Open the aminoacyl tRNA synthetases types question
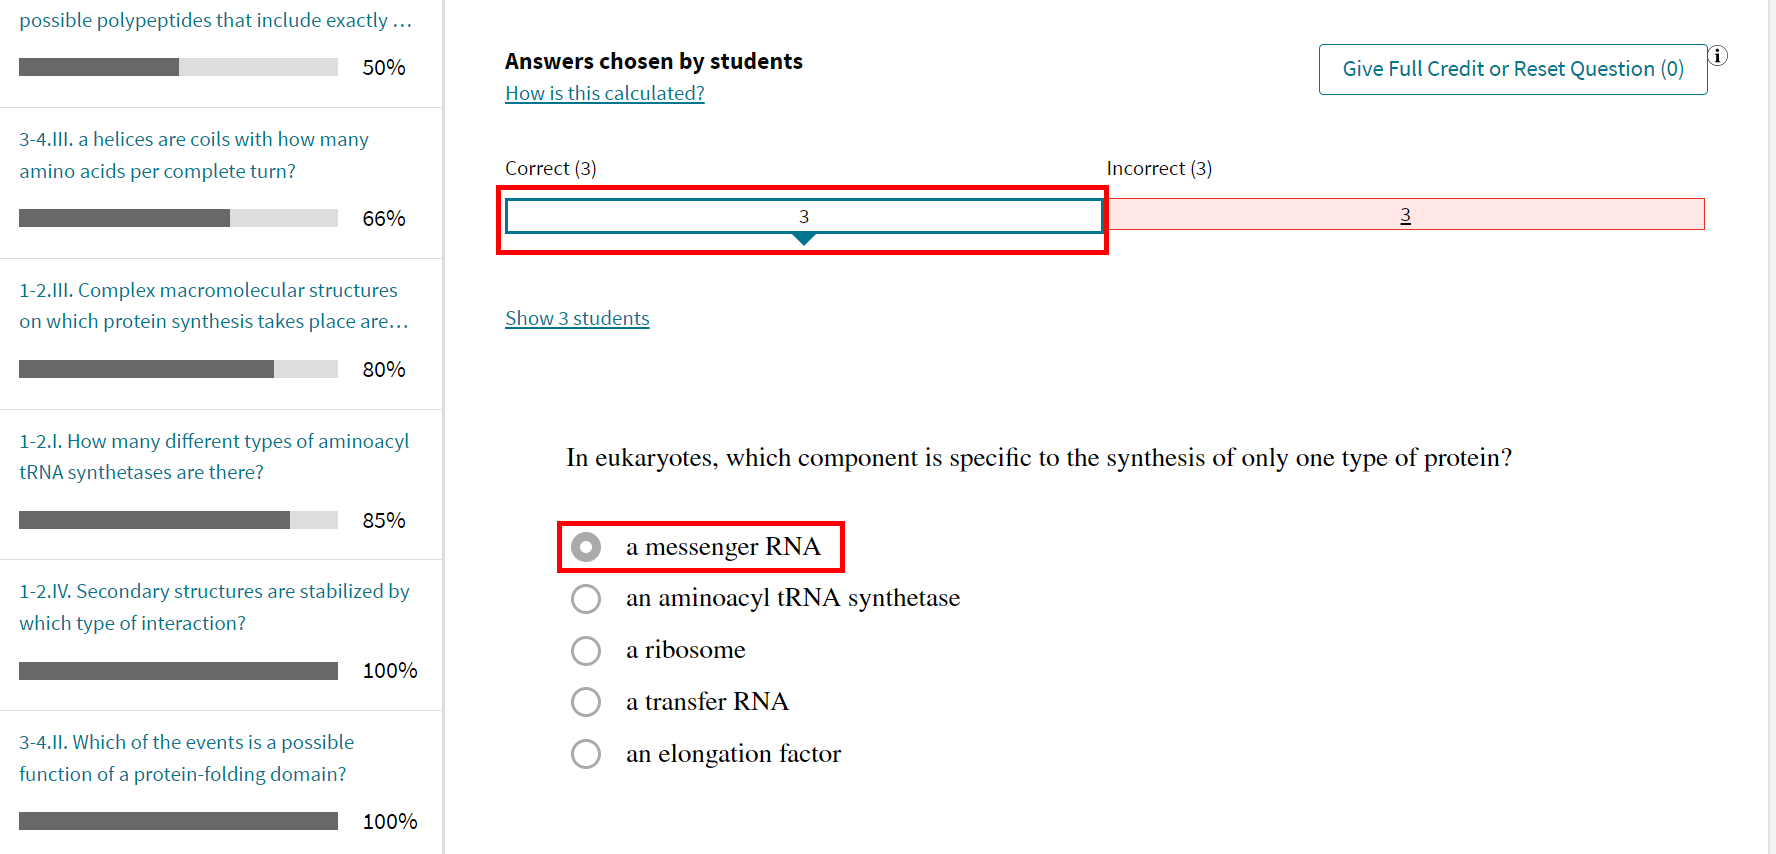Viewport: 1776px width, 854px height. coord(213,456)
